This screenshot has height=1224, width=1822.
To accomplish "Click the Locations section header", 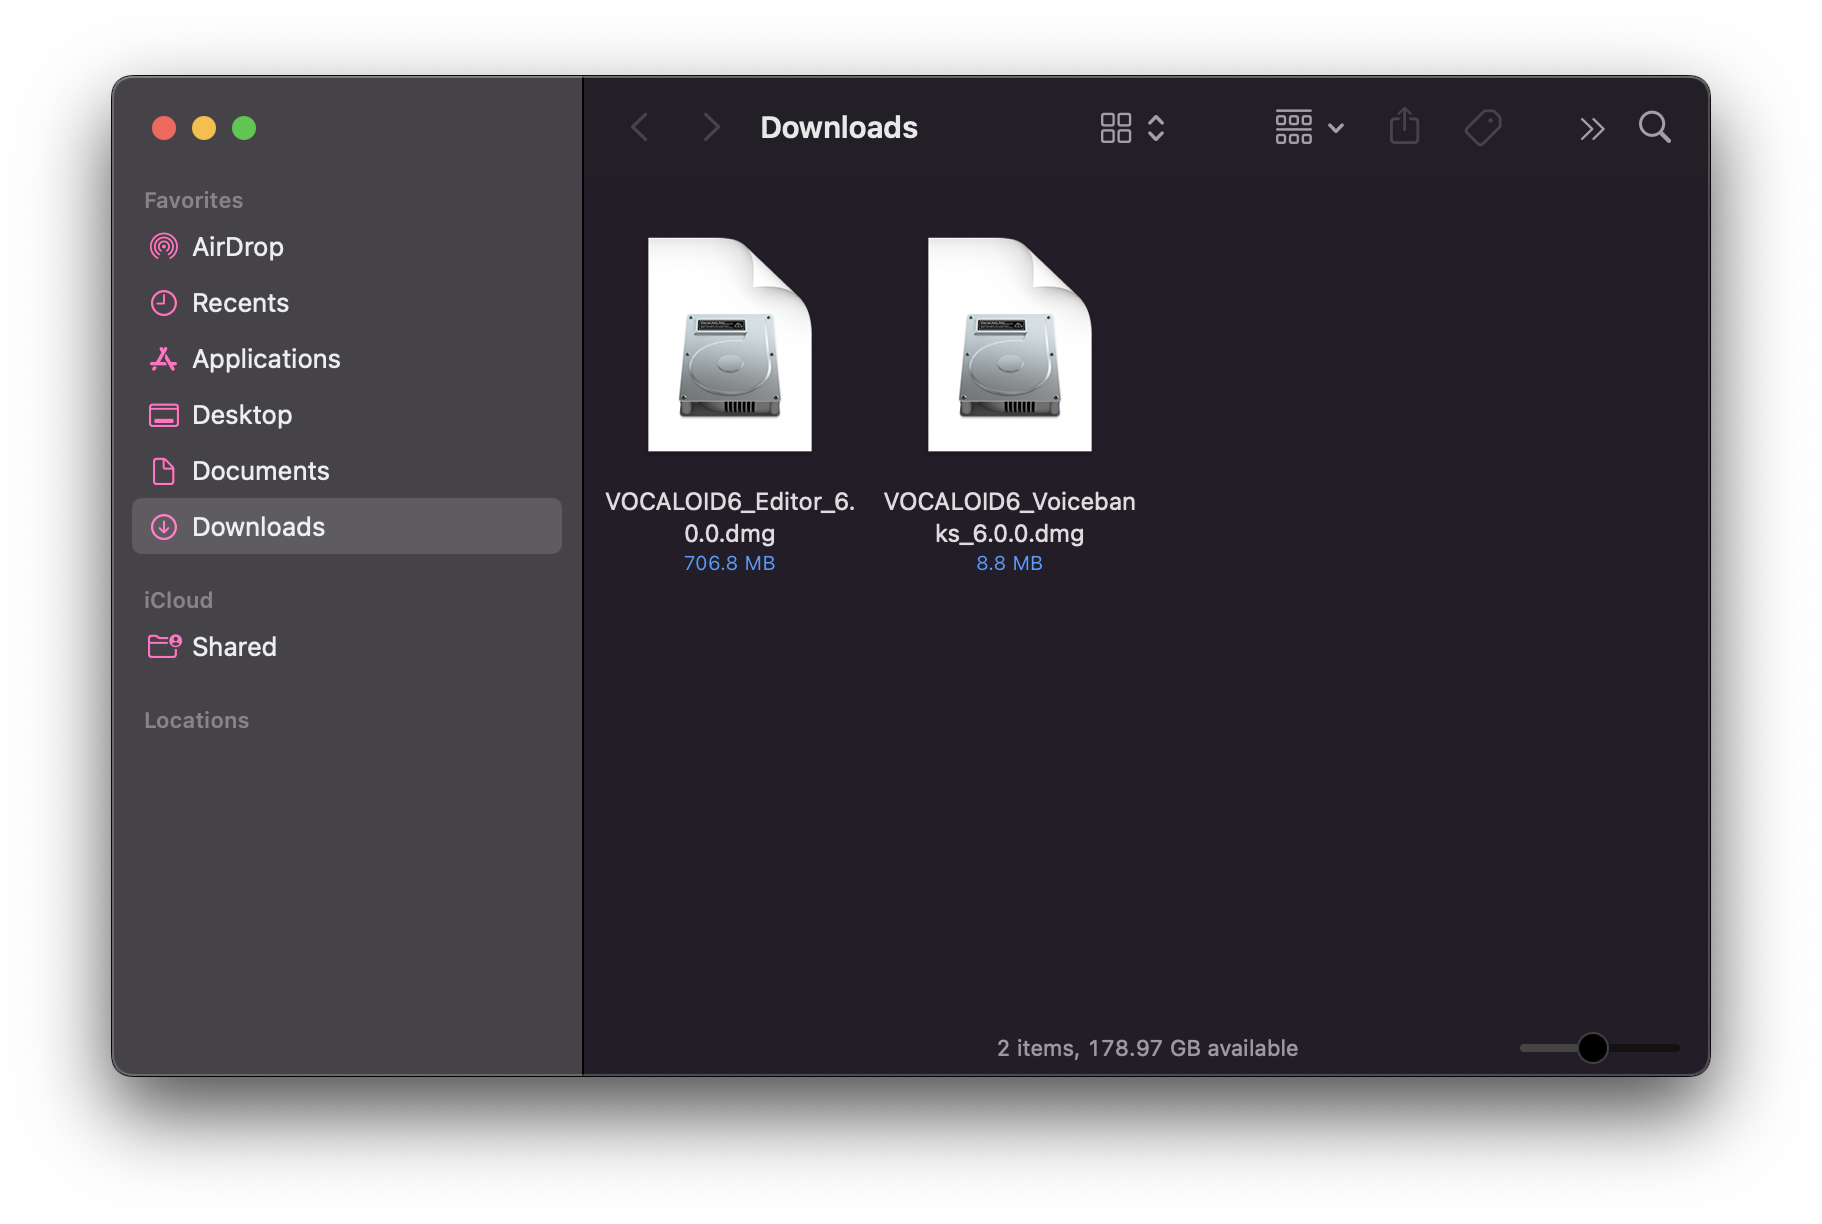I will [197, 720].
